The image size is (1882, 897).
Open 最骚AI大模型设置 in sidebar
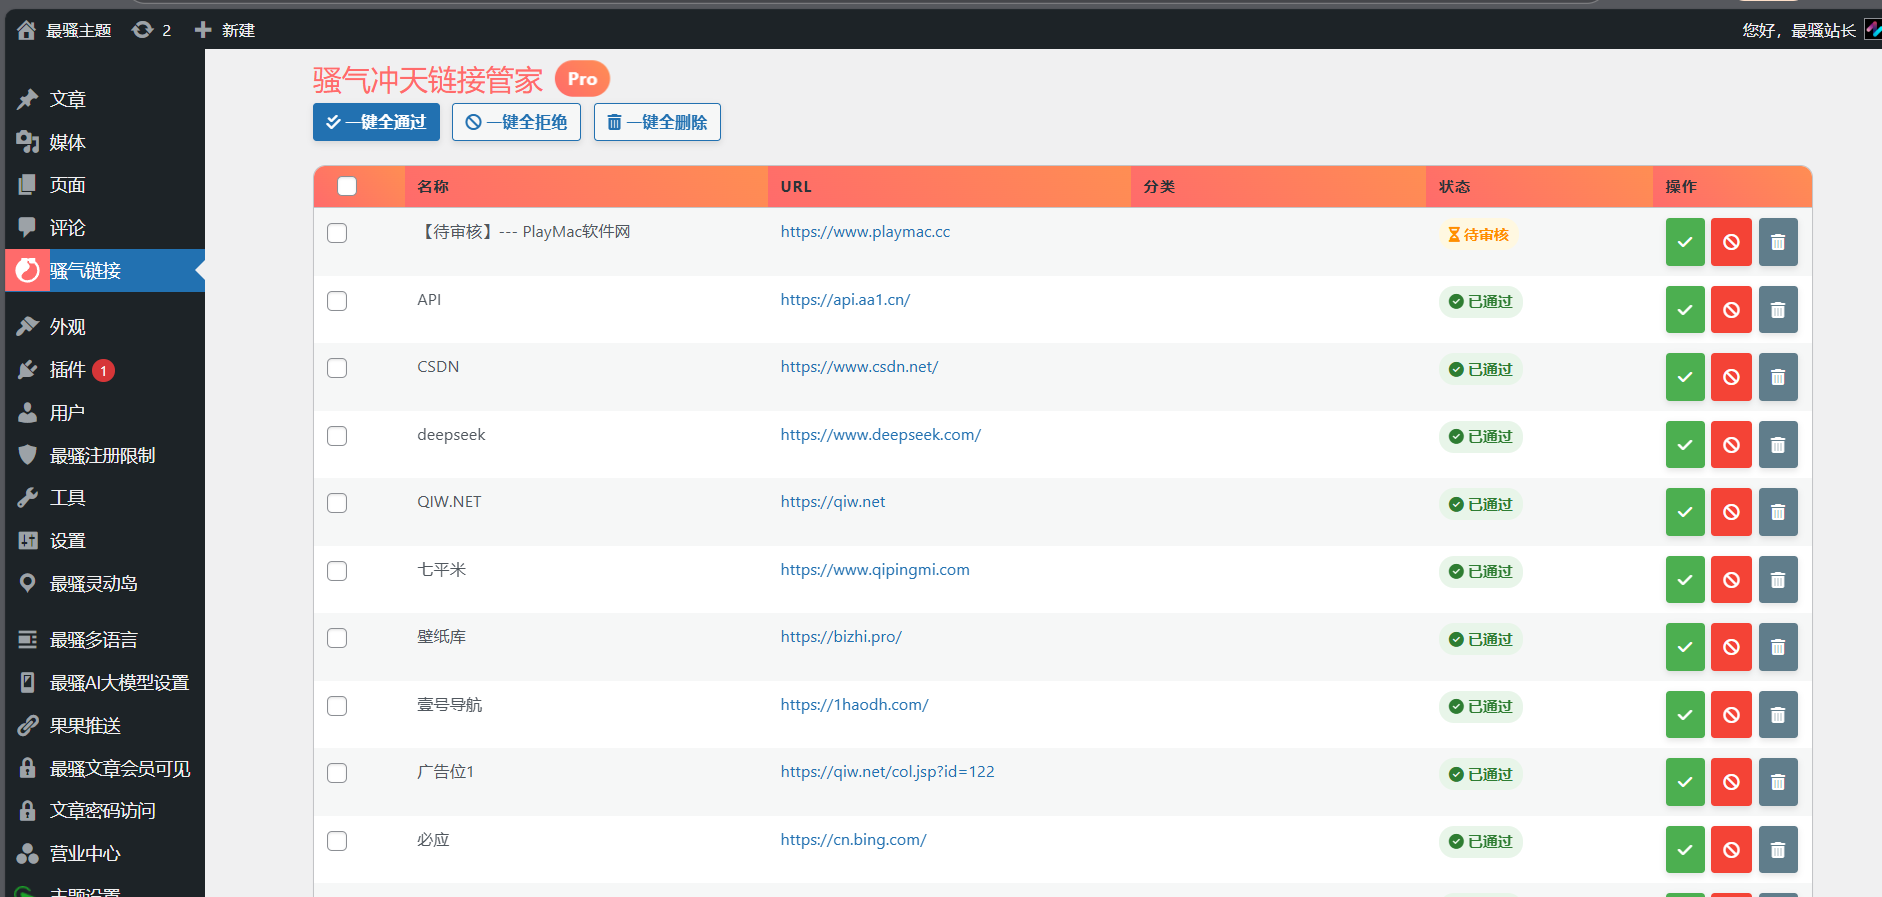105,683
